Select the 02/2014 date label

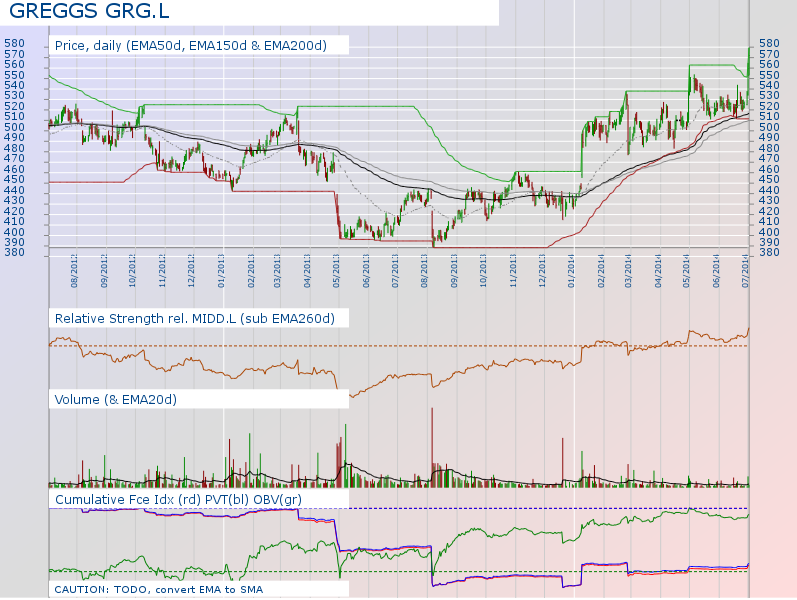pyautogui.click(x=601, y=271)
